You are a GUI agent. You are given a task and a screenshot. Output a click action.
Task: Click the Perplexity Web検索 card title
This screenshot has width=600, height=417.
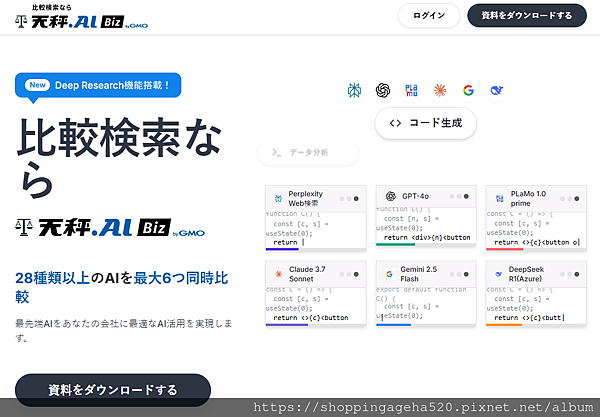(x=305, y=199)
